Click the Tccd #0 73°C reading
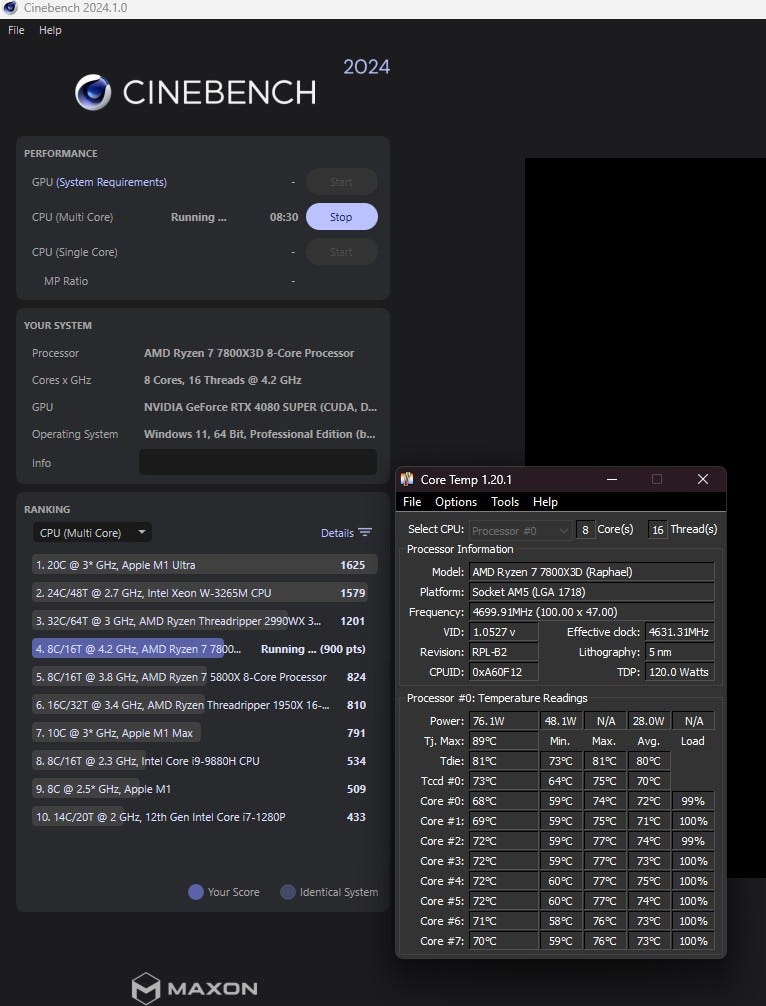Viewport: 766px width, 1006px height. (504, 781)
